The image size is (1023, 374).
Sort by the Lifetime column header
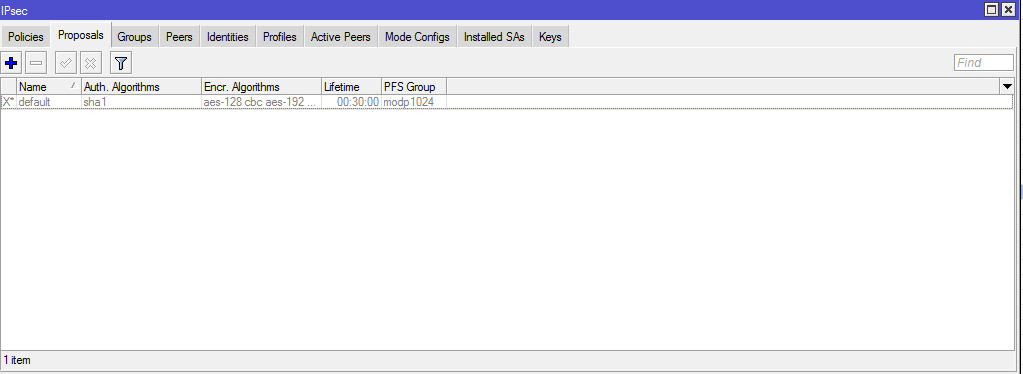coord(352,87)
